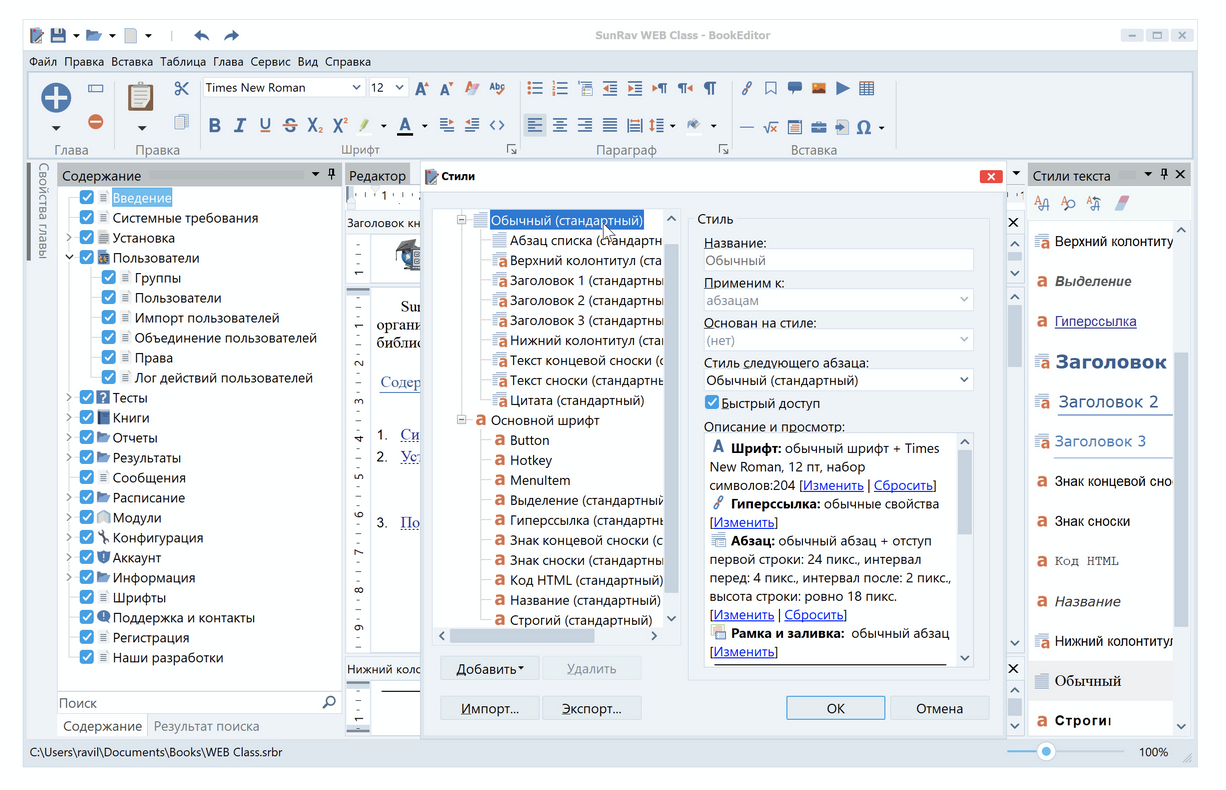Screen dimensions: 1226x790
Task: Toggle the Группы checkbox
Action: click(109, 278)
